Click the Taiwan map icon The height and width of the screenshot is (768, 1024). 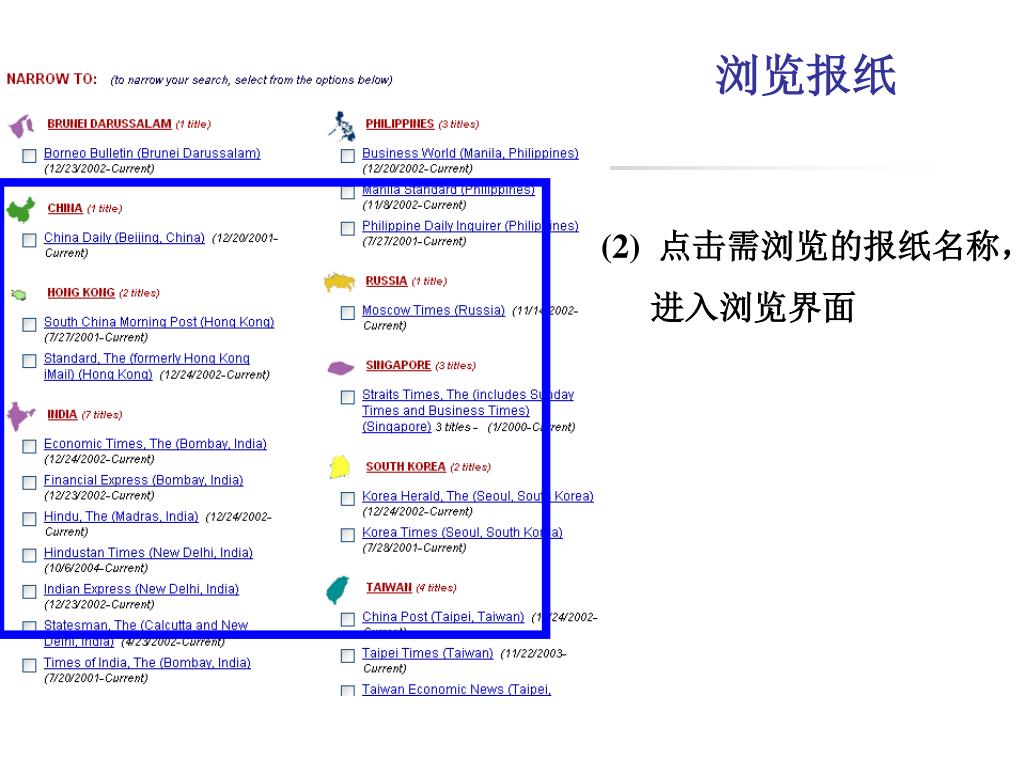[338, 590]
